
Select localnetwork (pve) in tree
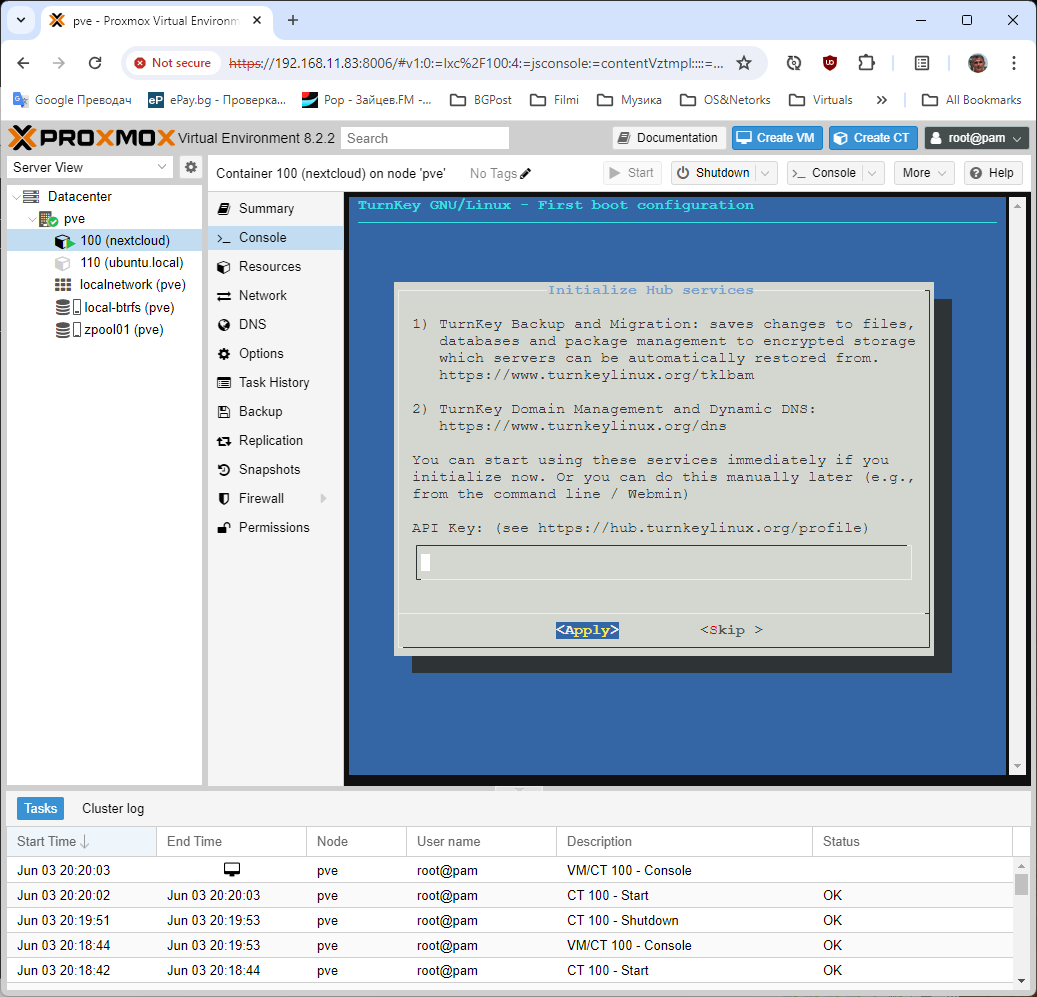[104, 285]
